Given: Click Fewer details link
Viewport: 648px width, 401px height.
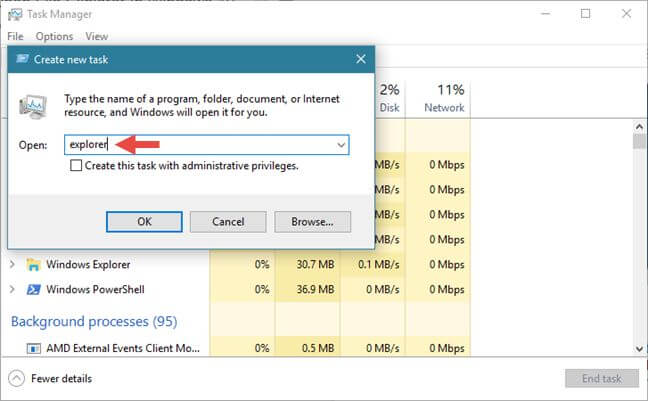Looking at the screenshot, I should 62,378.
